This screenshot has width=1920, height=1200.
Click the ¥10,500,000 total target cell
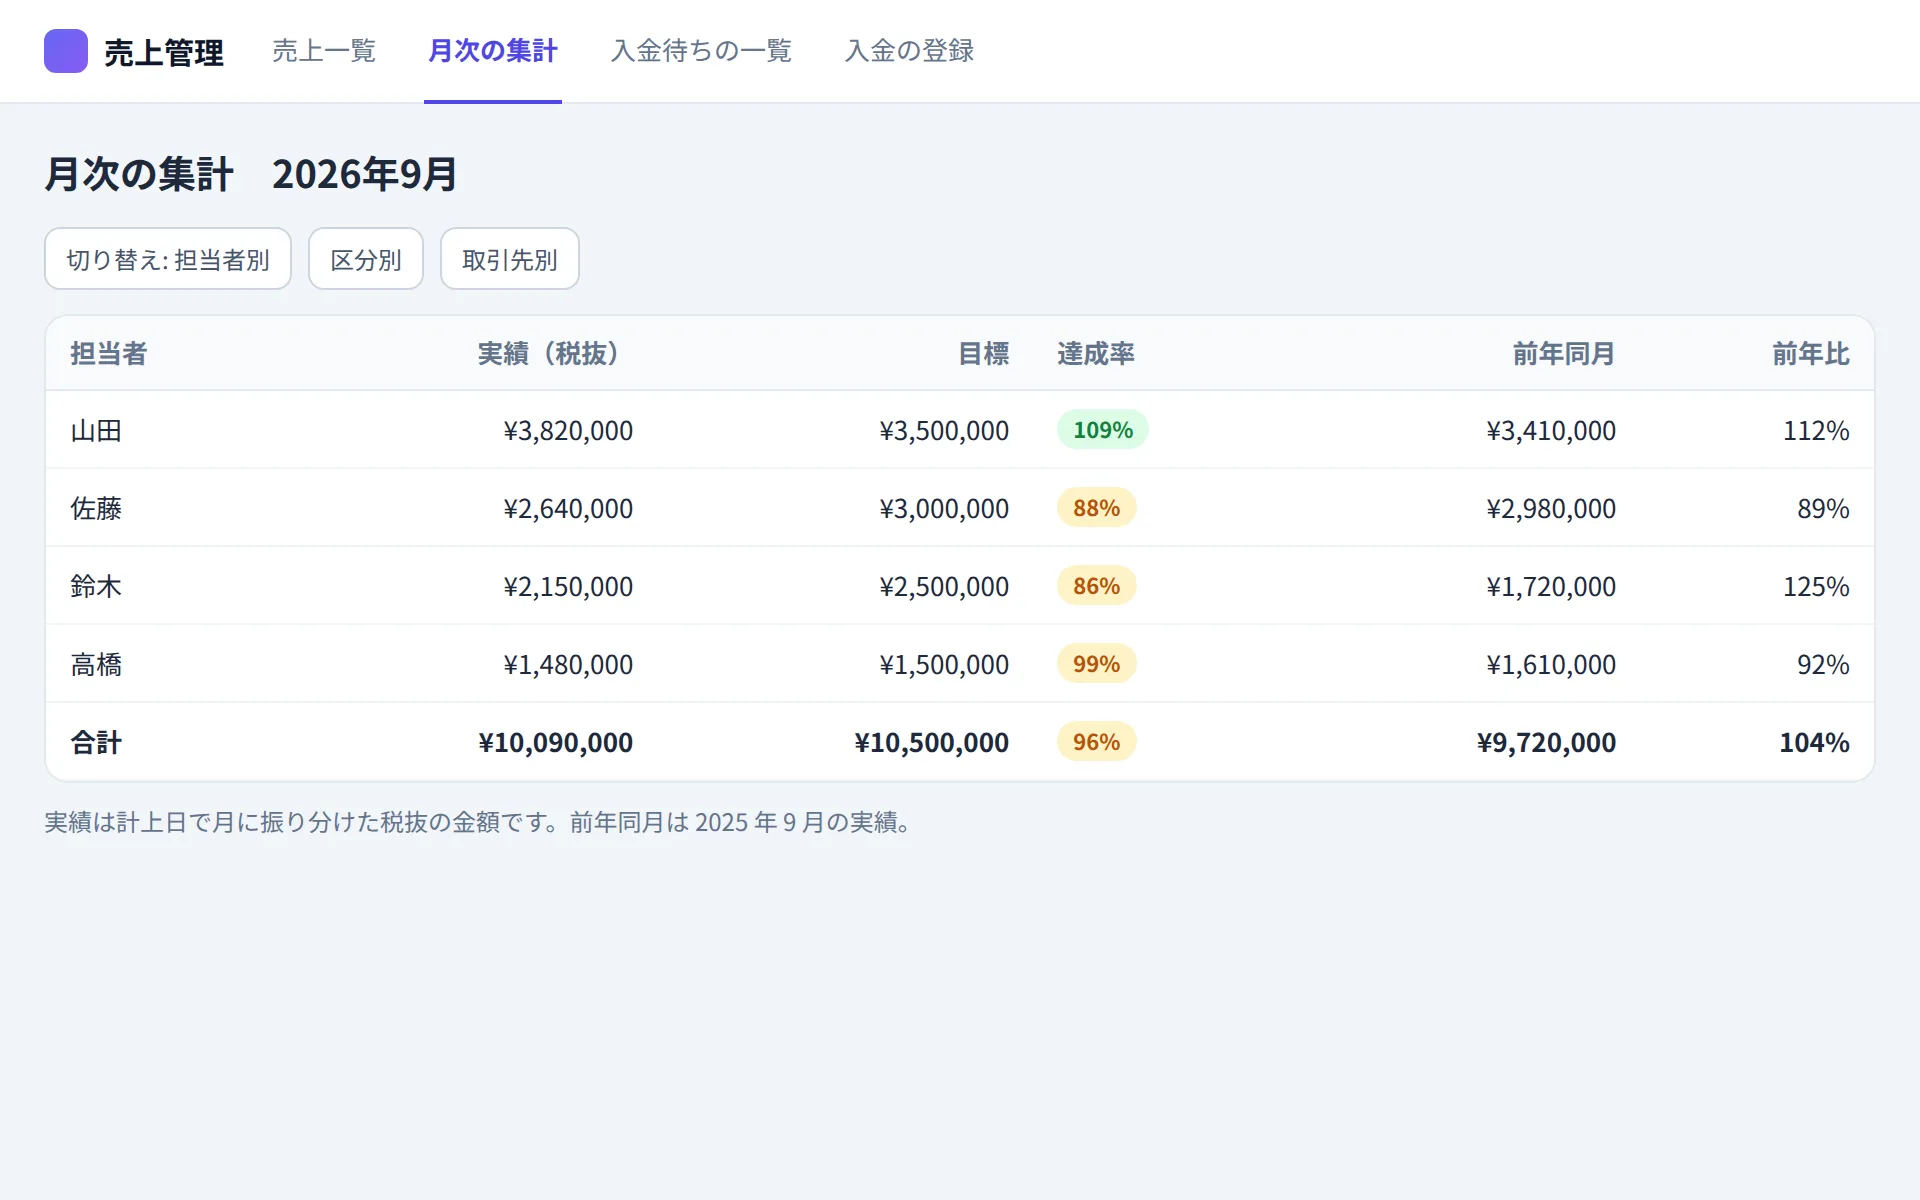tap(932, 743)
